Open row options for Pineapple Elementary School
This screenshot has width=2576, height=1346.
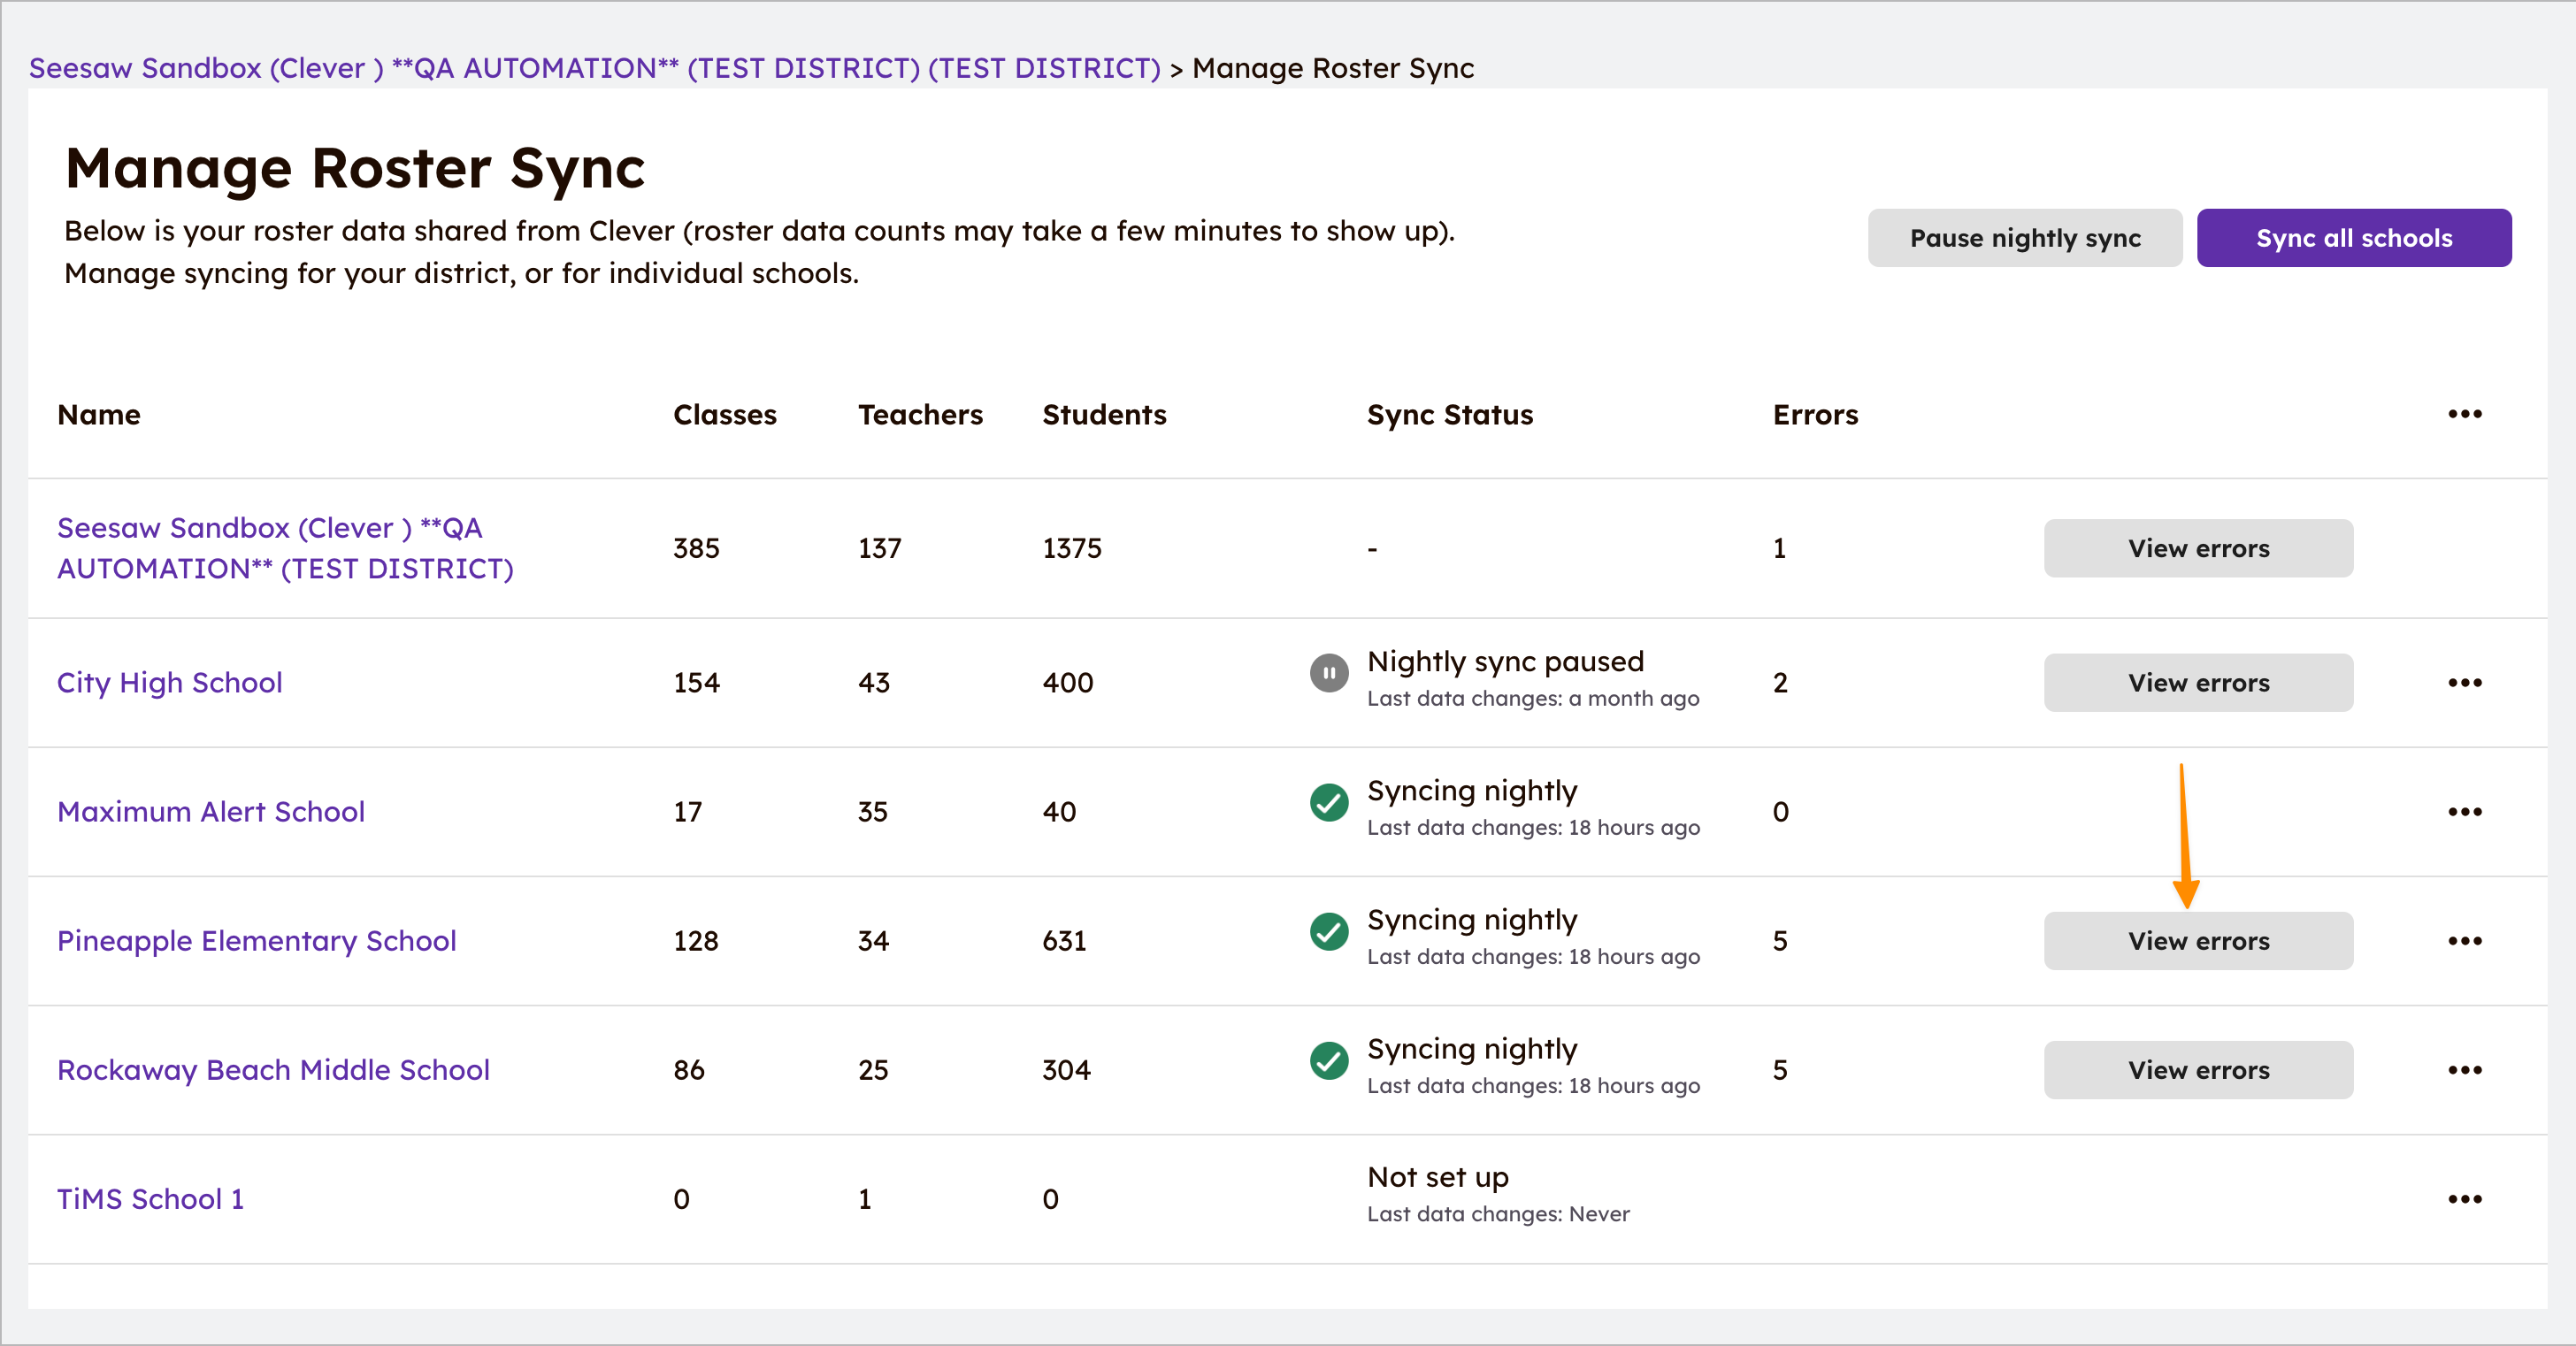[2465, 940]
